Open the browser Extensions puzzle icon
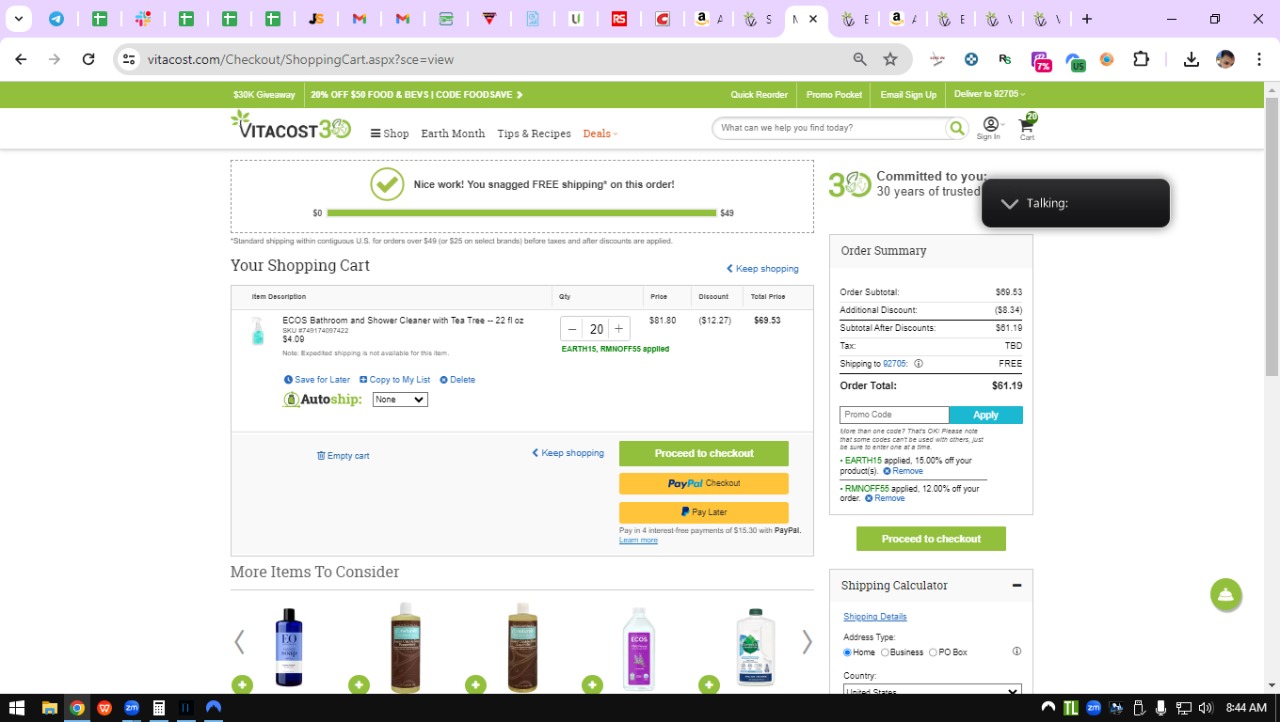The width and height of the screenshot is (1280, 722). tap(1141, 59)
